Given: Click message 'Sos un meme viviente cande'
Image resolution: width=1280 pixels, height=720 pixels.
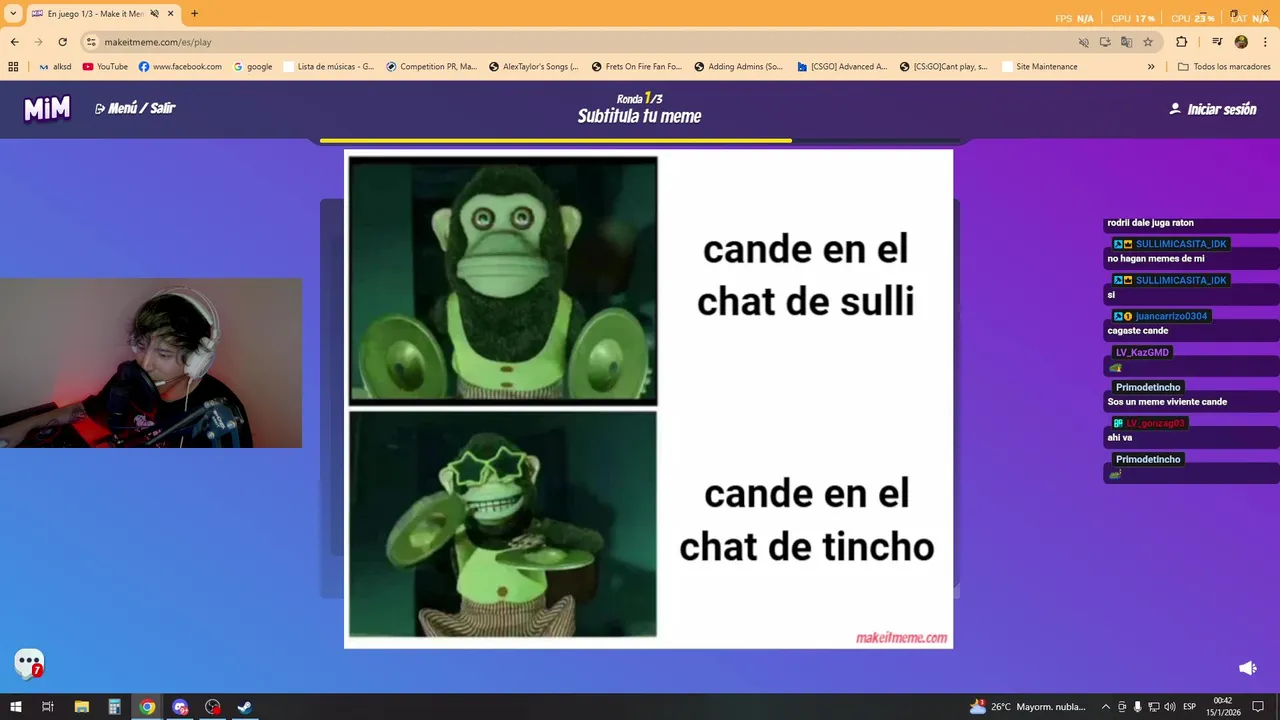Looking at the screenshot, I should click(1167, 402).
